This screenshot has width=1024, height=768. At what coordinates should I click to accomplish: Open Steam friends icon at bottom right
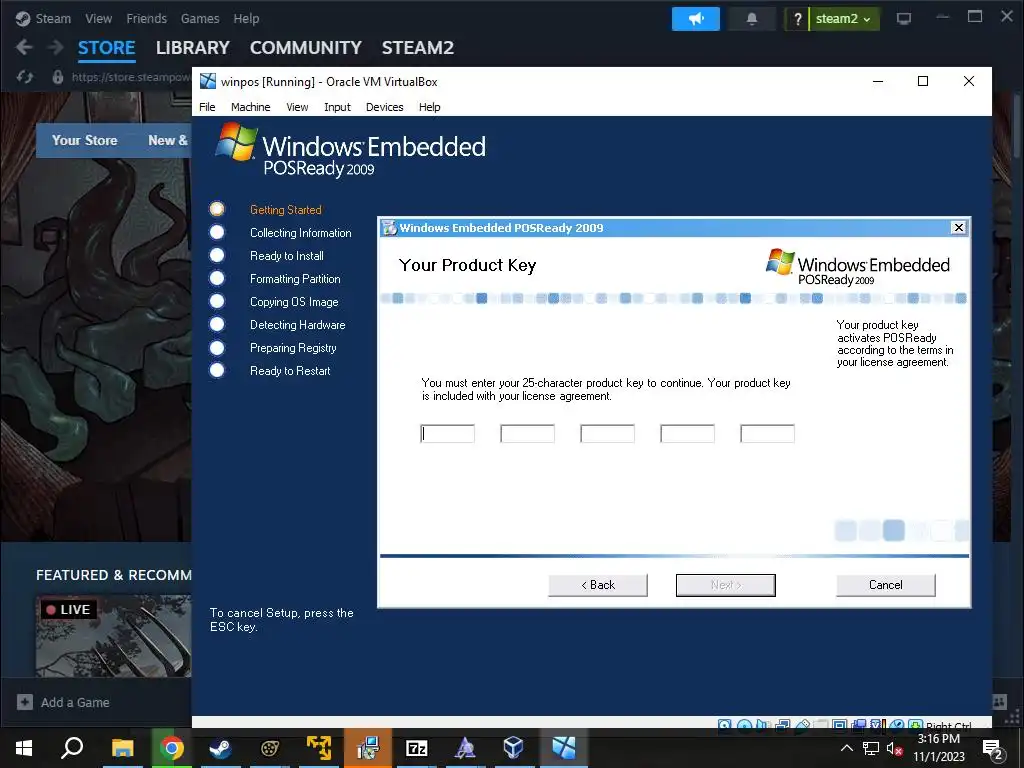[999, 701]
